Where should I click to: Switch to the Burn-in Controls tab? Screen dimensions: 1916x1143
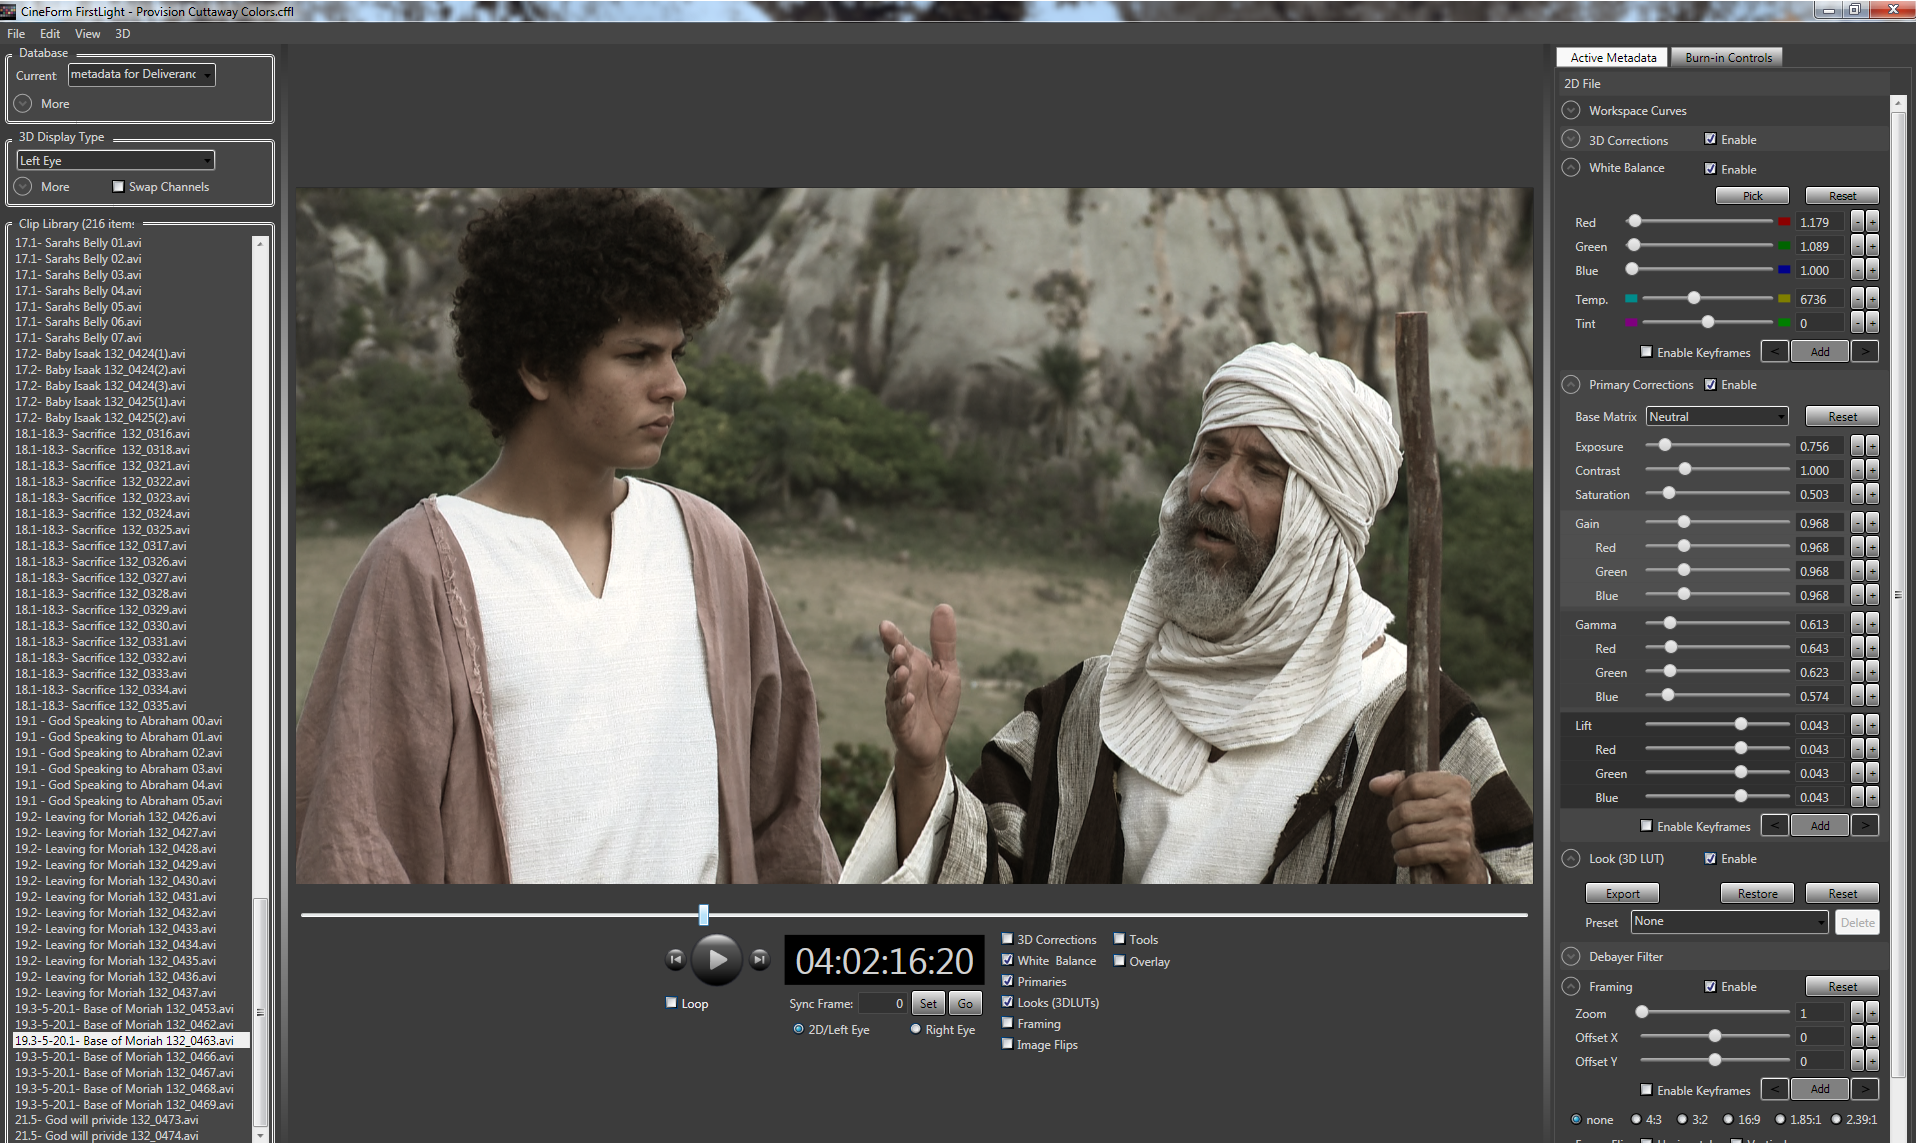[1727, 58]
